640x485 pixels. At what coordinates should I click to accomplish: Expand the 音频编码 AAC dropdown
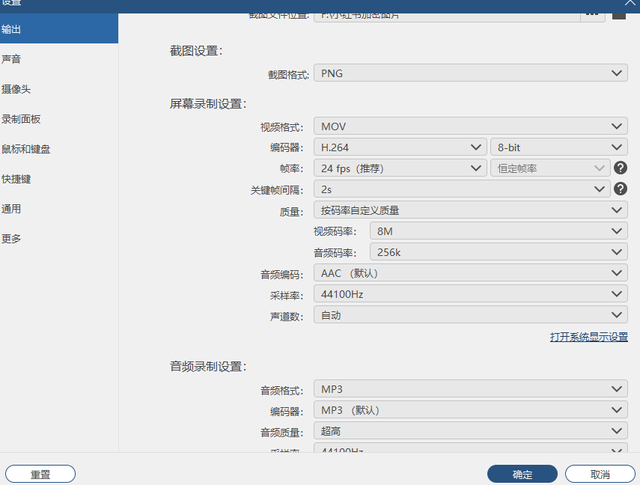pyautogui.click(x=470, y=273)
